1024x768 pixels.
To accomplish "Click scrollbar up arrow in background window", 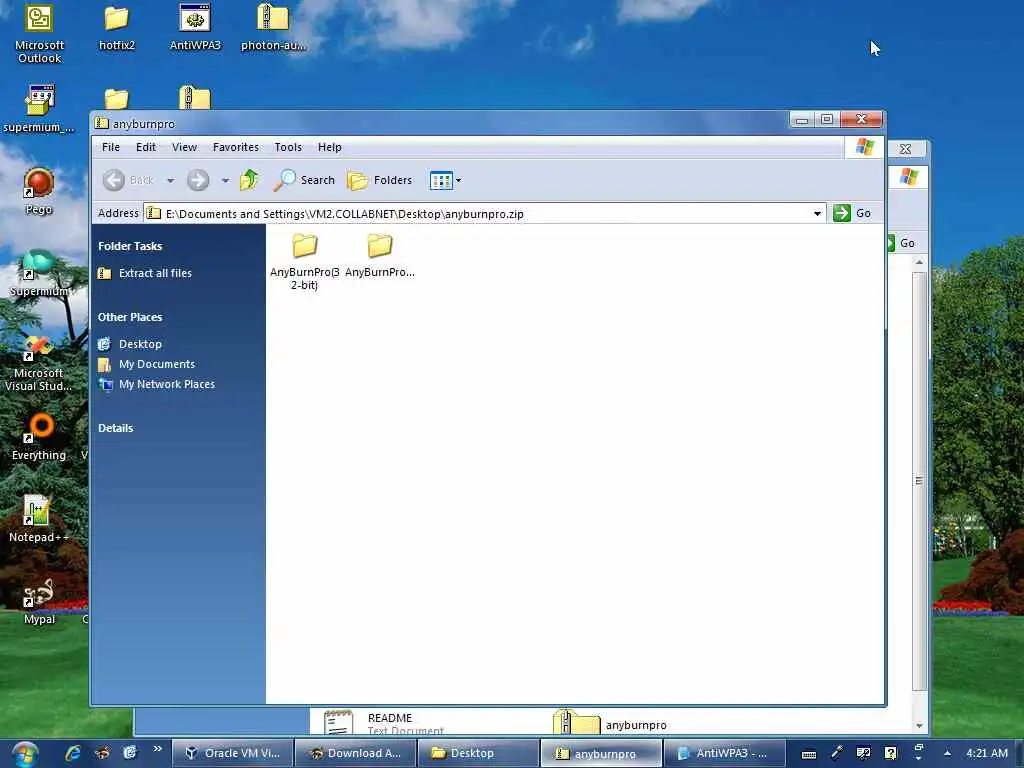I will click(920, 262).
